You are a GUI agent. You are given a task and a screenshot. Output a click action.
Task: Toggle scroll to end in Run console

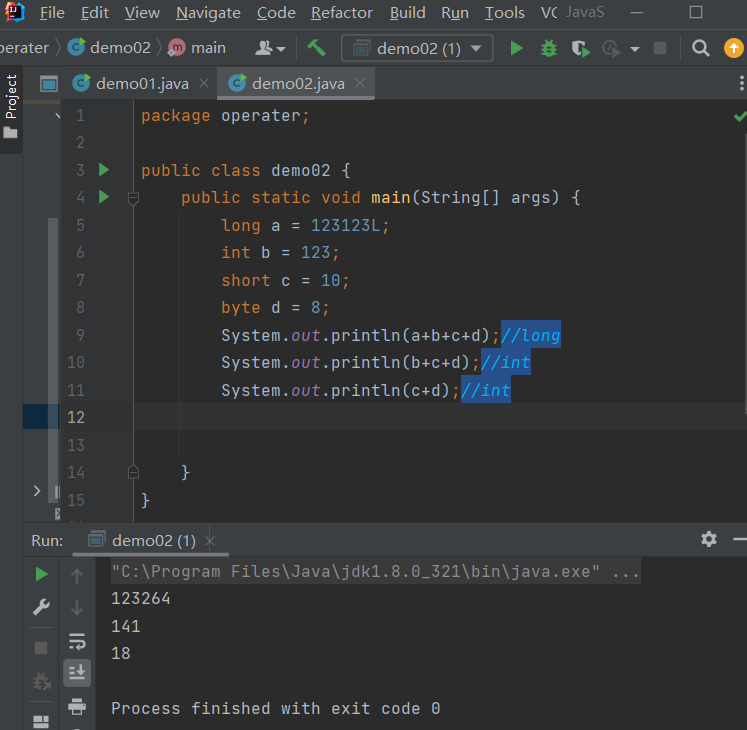(77, 673)
